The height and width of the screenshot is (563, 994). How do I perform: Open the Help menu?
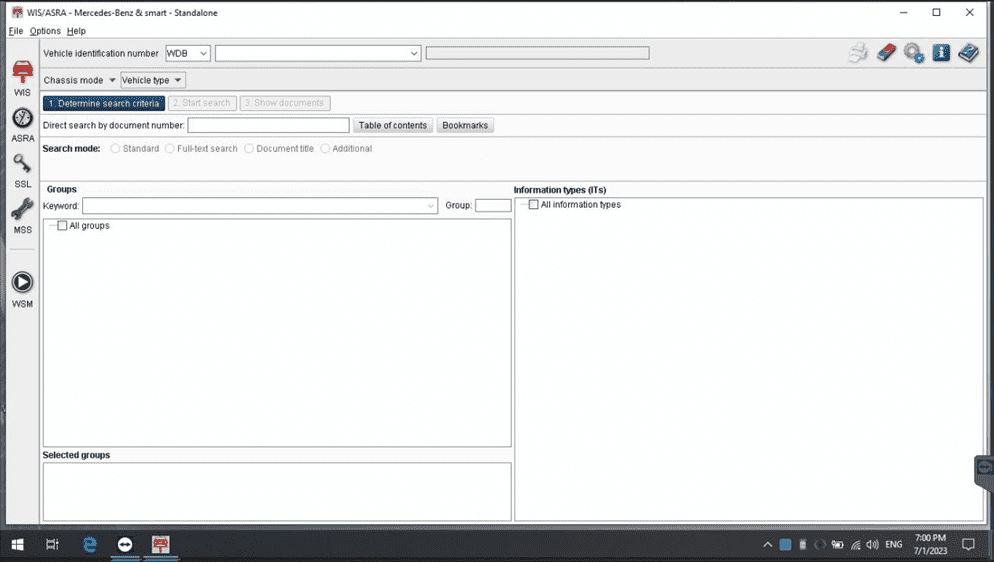tap(76, 31)
